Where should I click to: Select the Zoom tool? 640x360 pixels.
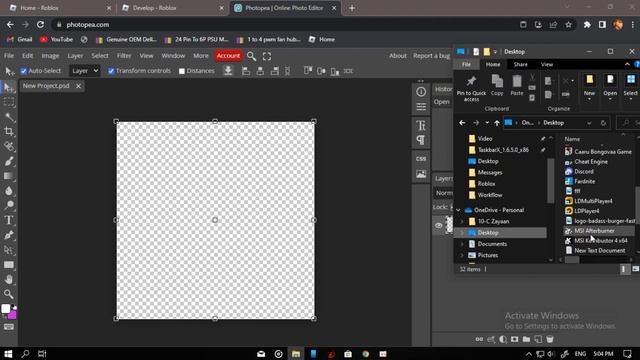9,294
